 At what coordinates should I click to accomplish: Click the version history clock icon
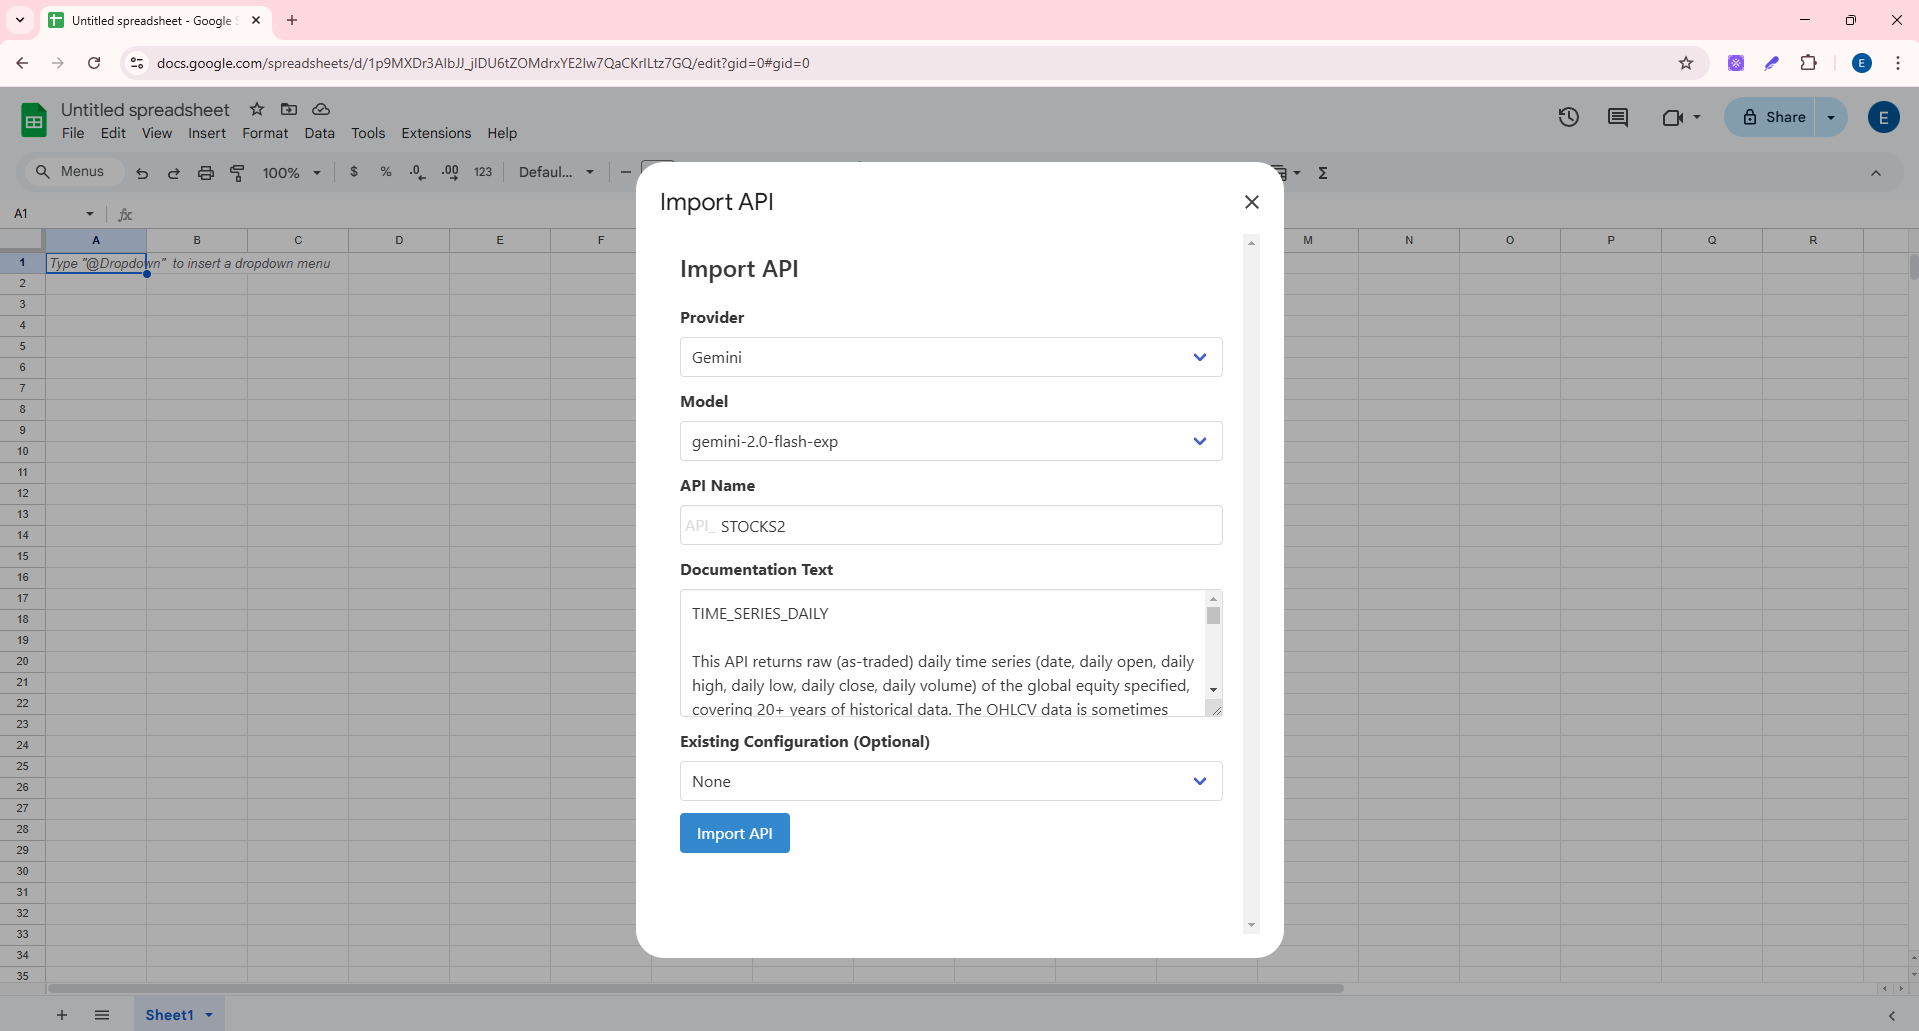pos(1568,118)
